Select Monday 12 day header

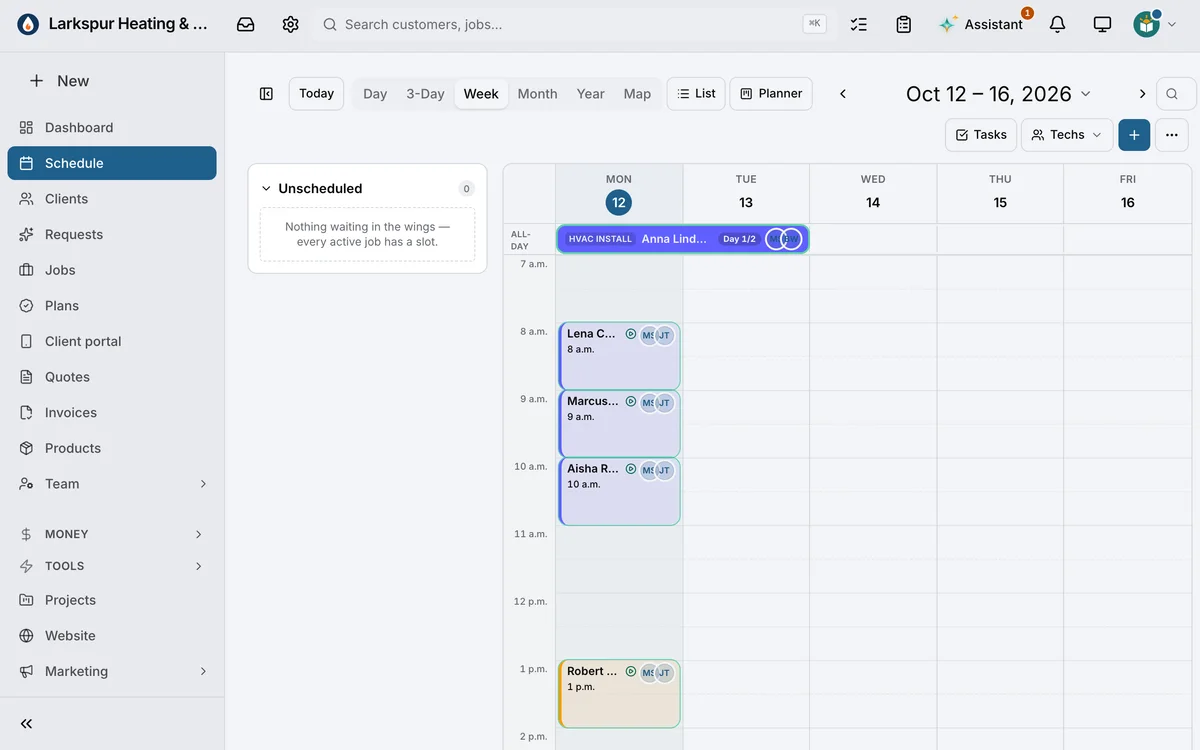(x=619, y=193)
